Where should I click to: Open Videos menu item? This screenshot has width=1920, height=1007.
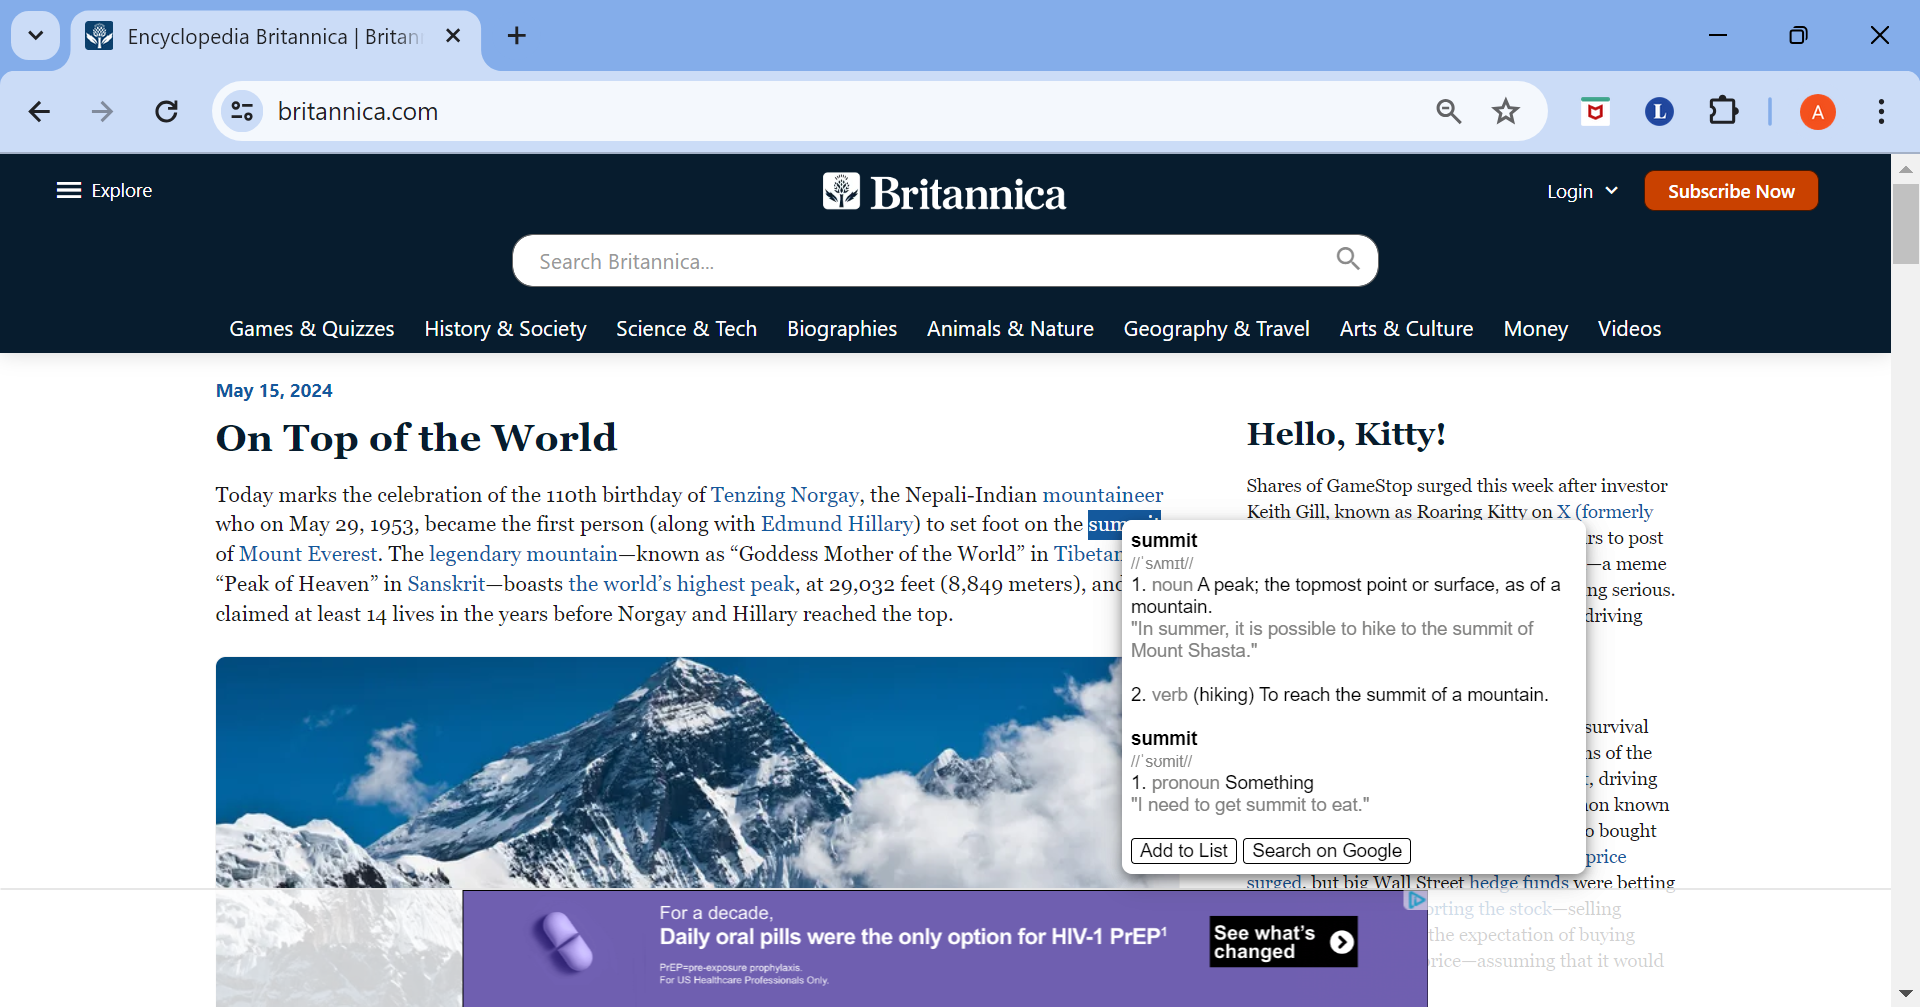pos(1629,329)
